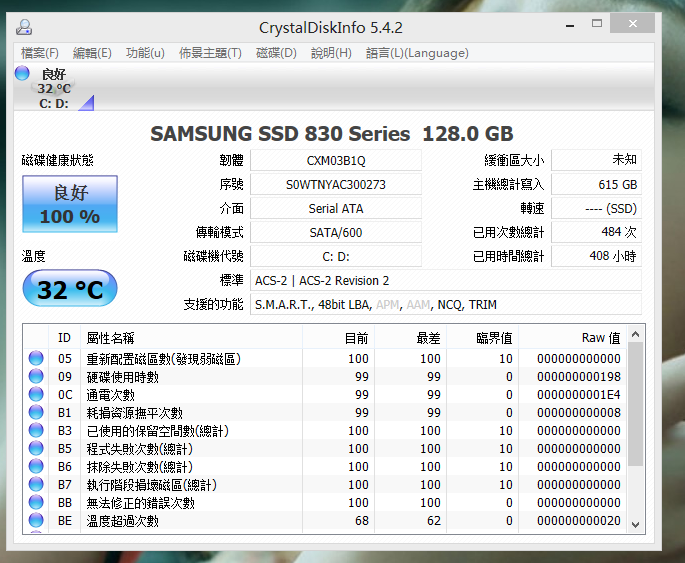
Task: Click the blue status orb for attribute 09
Action: pyautogui.click(x=36, y=376)
